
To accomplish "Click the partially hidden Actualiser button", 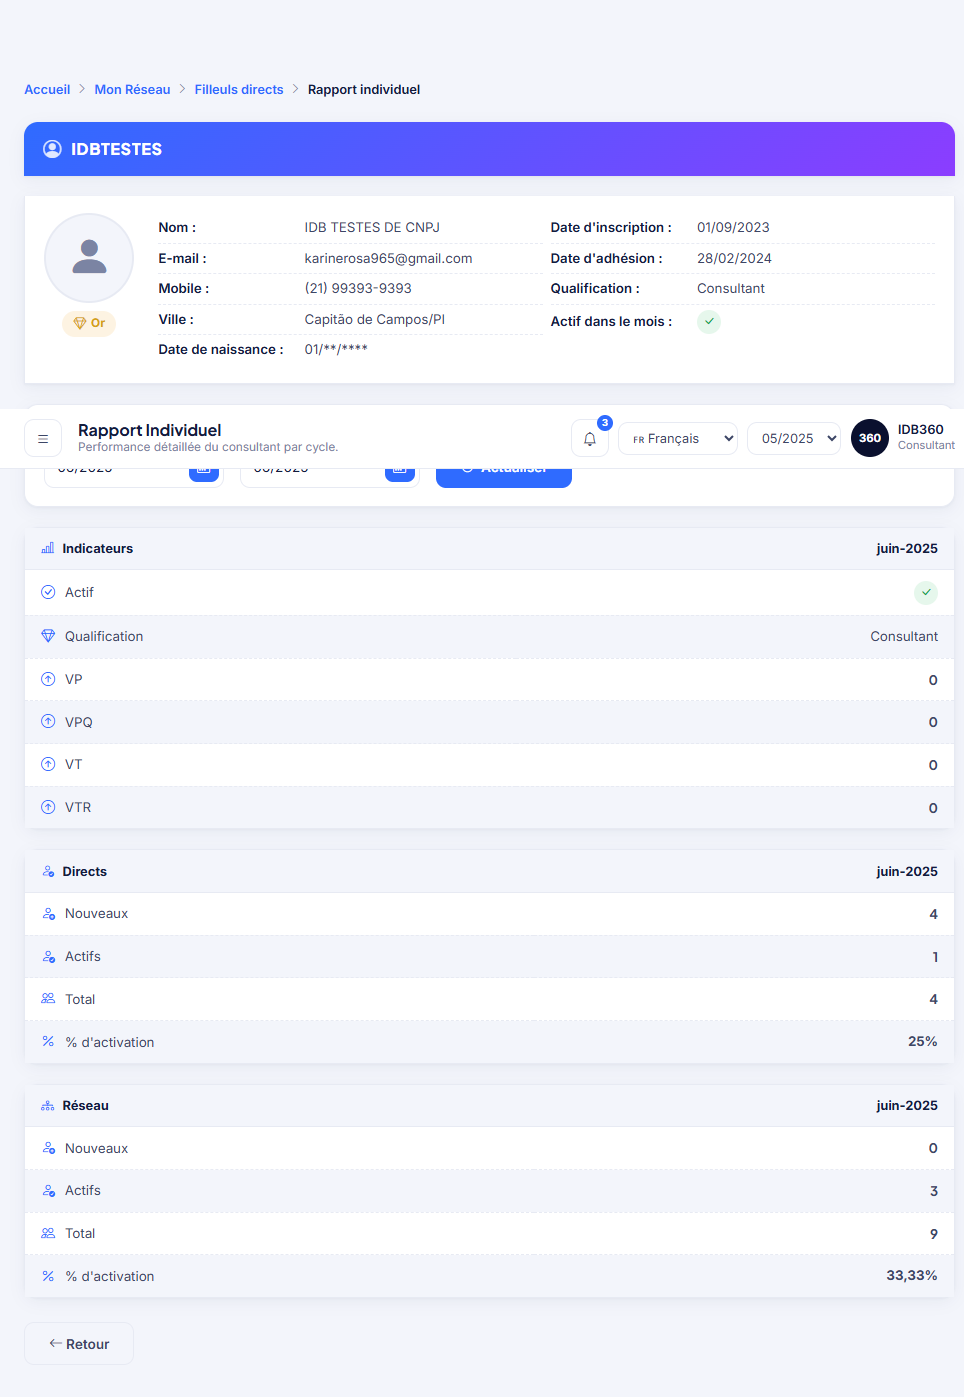I will 504,478.
